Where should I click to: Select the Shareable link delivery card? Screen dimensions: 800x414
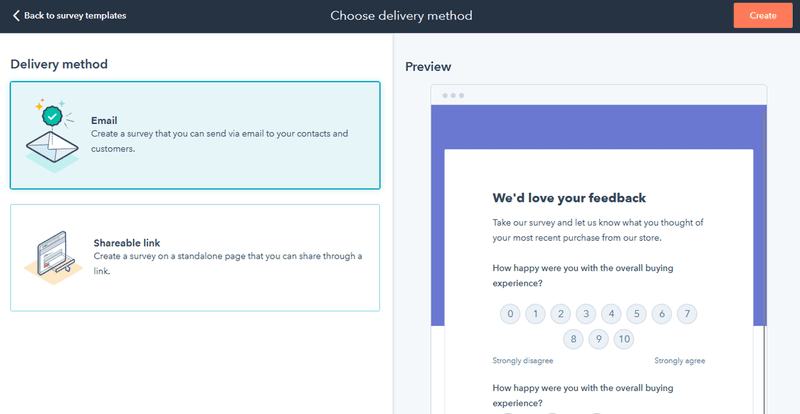195,258
